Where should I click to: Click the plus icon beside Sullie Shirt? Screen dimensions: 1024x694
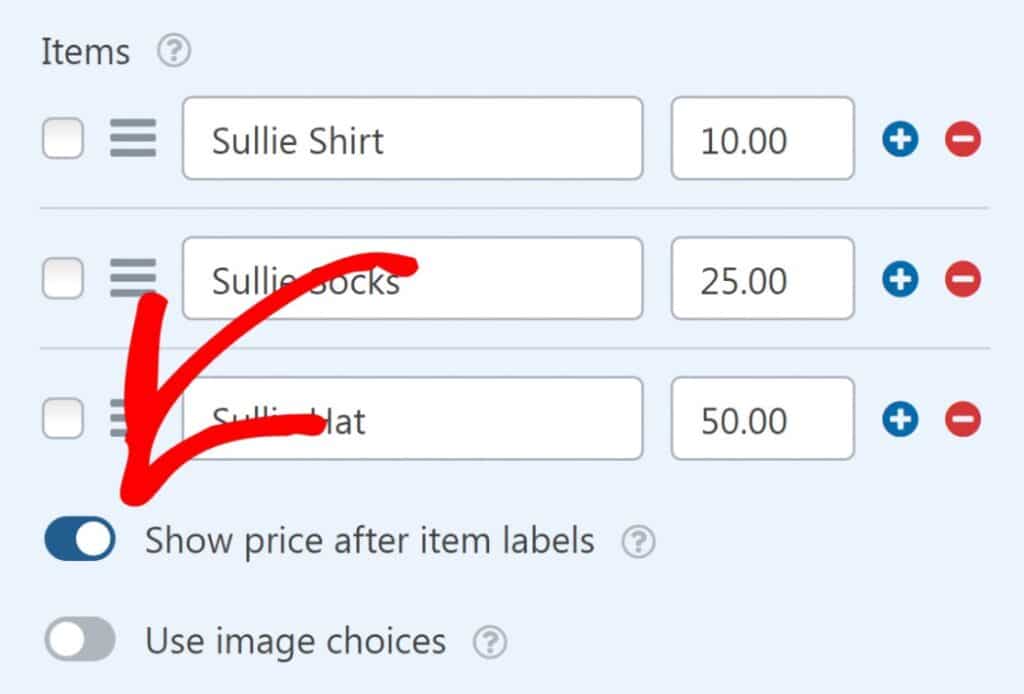coord(899,139)
